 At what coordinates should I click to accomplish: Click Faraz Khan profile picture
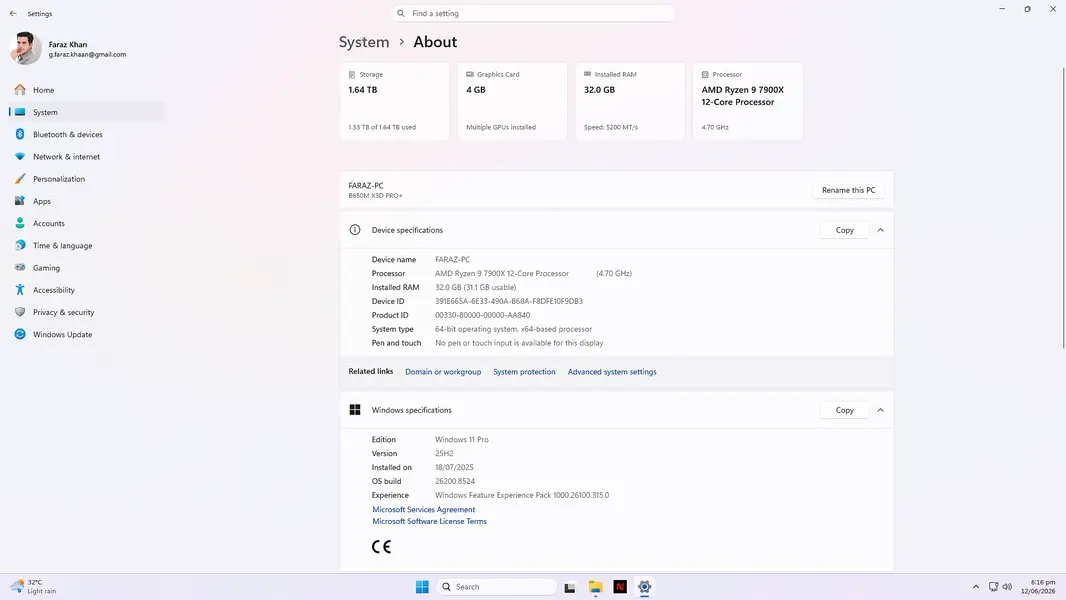point(26,48)
